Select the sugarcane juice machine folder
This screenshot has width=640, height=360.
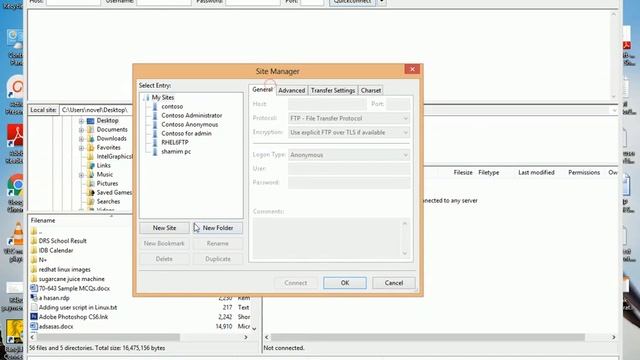pos(71,279)
